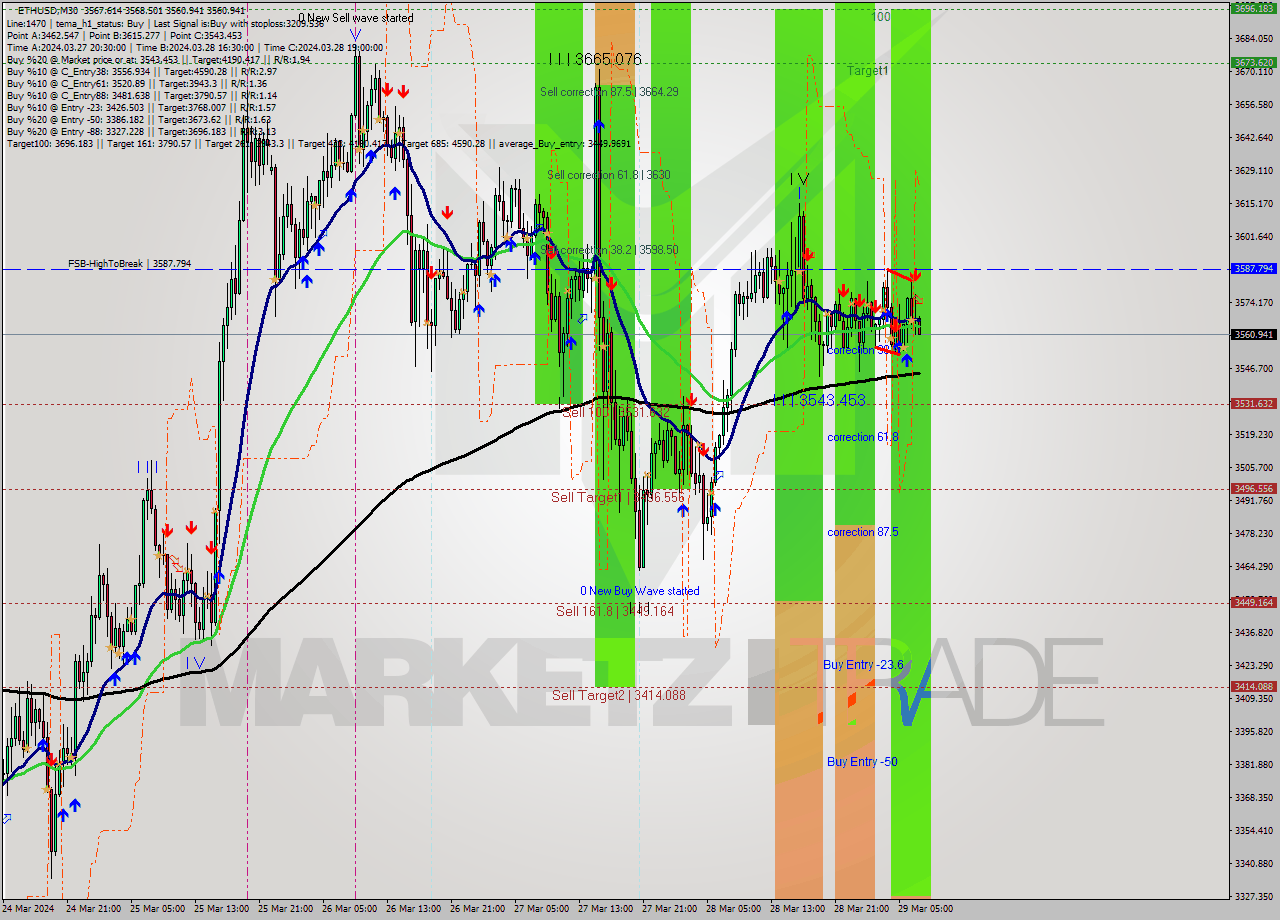Click the 'Sell 100 | 3531.632' label

[x=616, y=412]
